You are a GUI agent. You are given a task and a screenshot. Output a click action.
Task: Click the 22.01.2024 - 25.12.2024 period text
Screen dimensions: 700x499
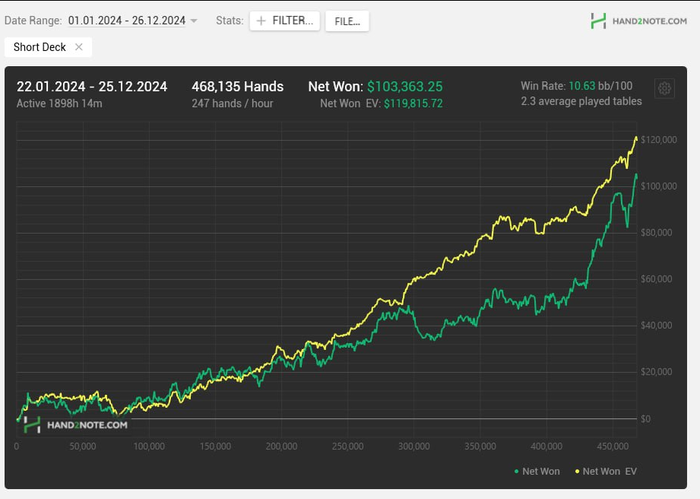(92, 86)
